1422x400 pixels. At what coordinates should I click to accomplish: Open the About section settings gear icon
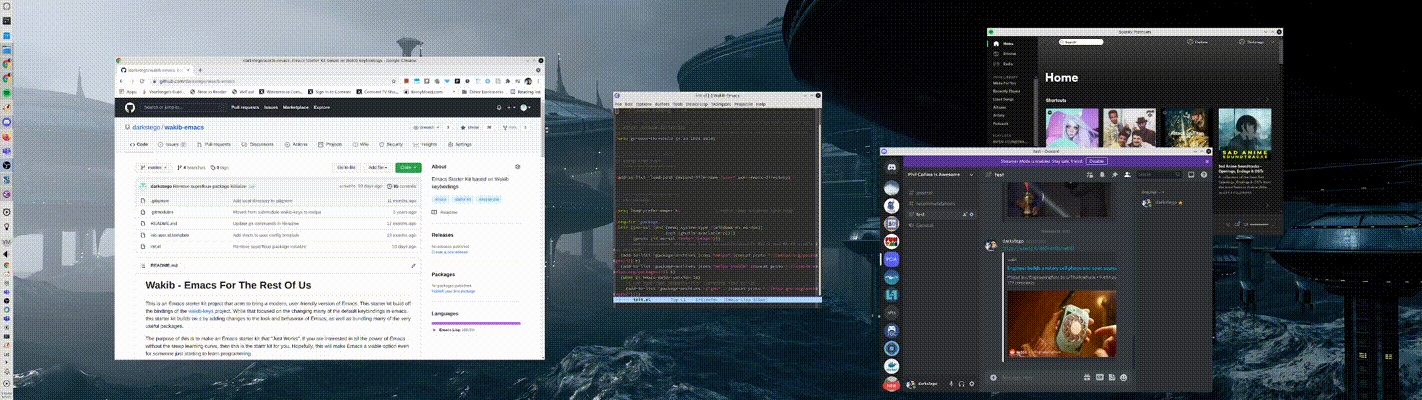pyautogui.click(x=517, y=167)
